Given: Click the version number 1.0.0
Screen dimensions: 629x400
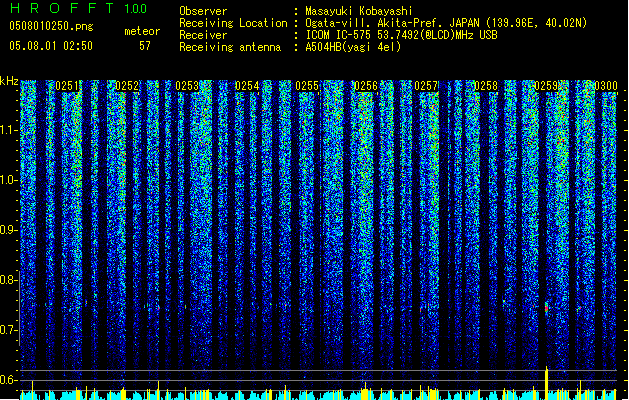Looking at the screenshot, I should point(136,9).
